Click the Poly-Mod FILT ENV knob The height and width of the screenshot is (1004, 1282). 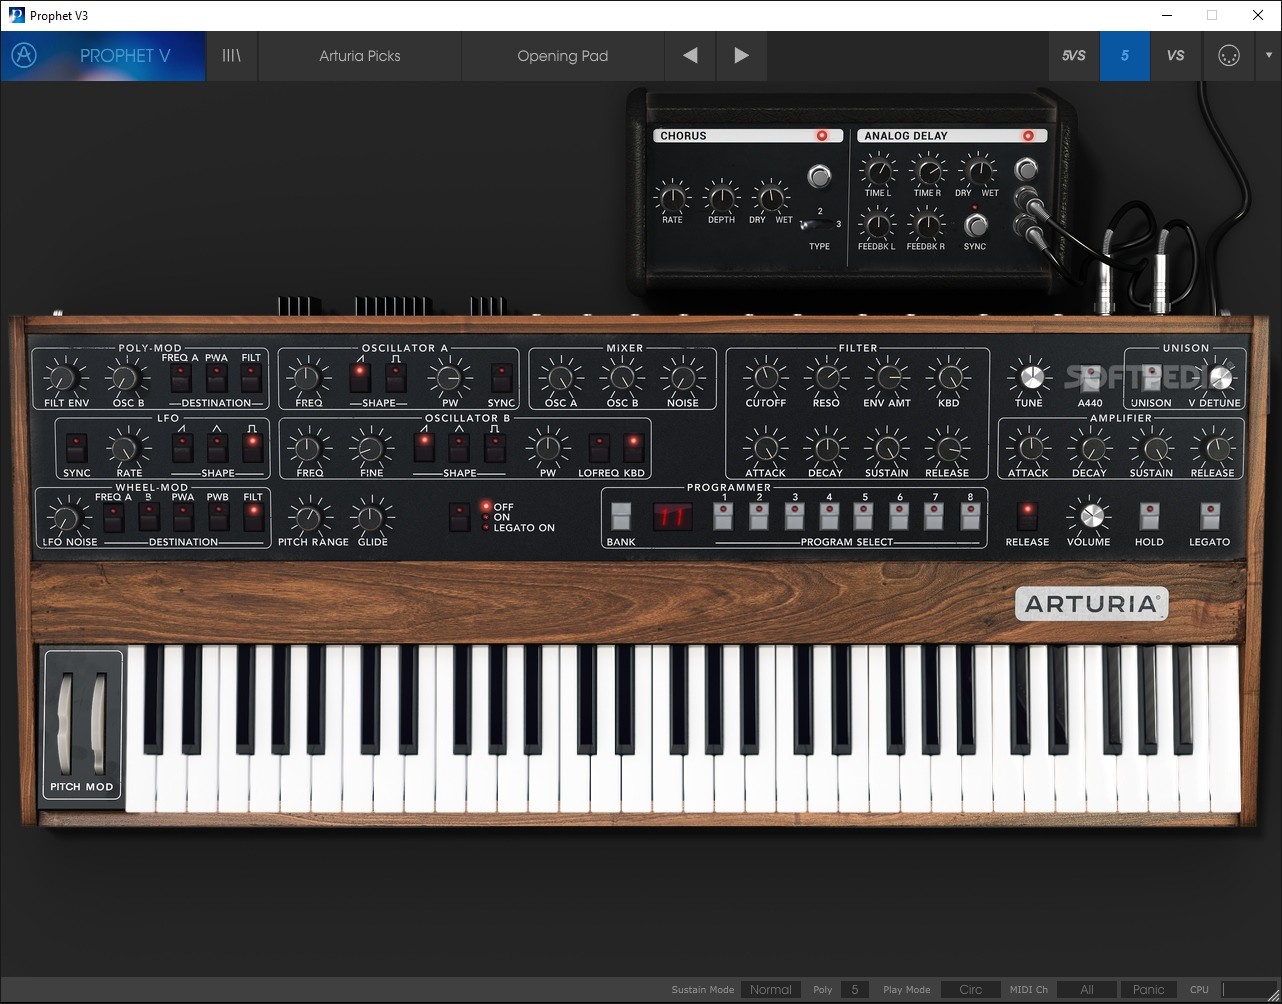pyautogui.click(x=66, y=378)
